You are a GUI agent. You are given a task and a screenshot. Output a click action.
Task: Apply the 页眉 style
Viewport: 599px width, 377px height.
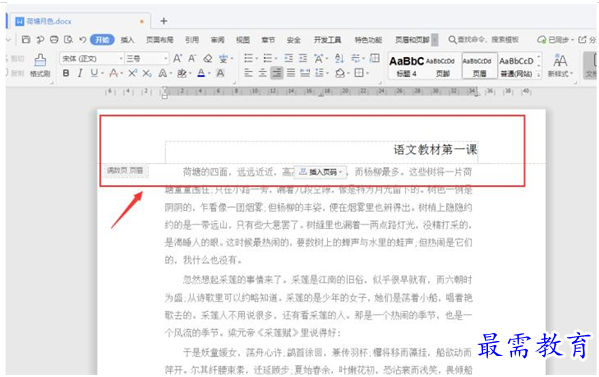tap(479, 66)
